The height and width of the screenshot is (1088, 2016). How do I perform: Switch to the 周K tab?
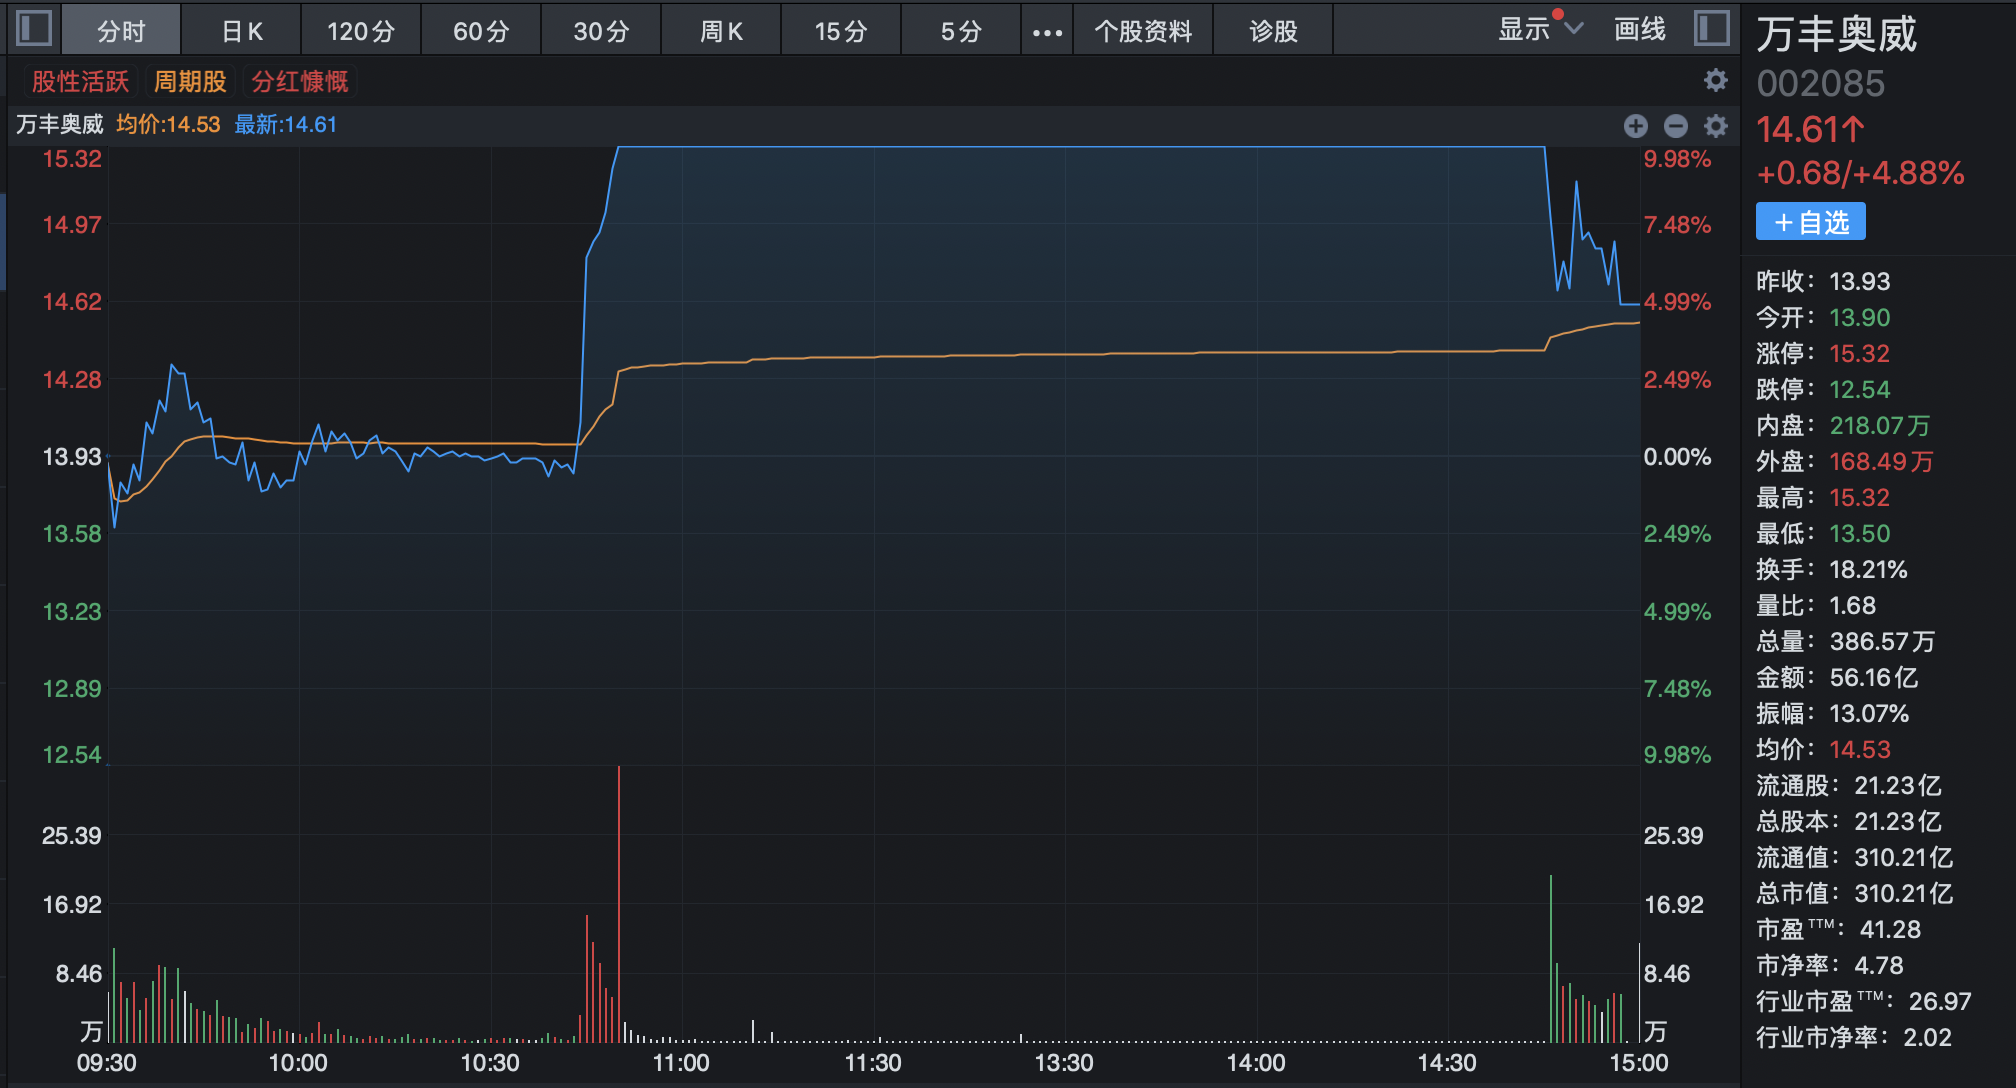[721, 32]
